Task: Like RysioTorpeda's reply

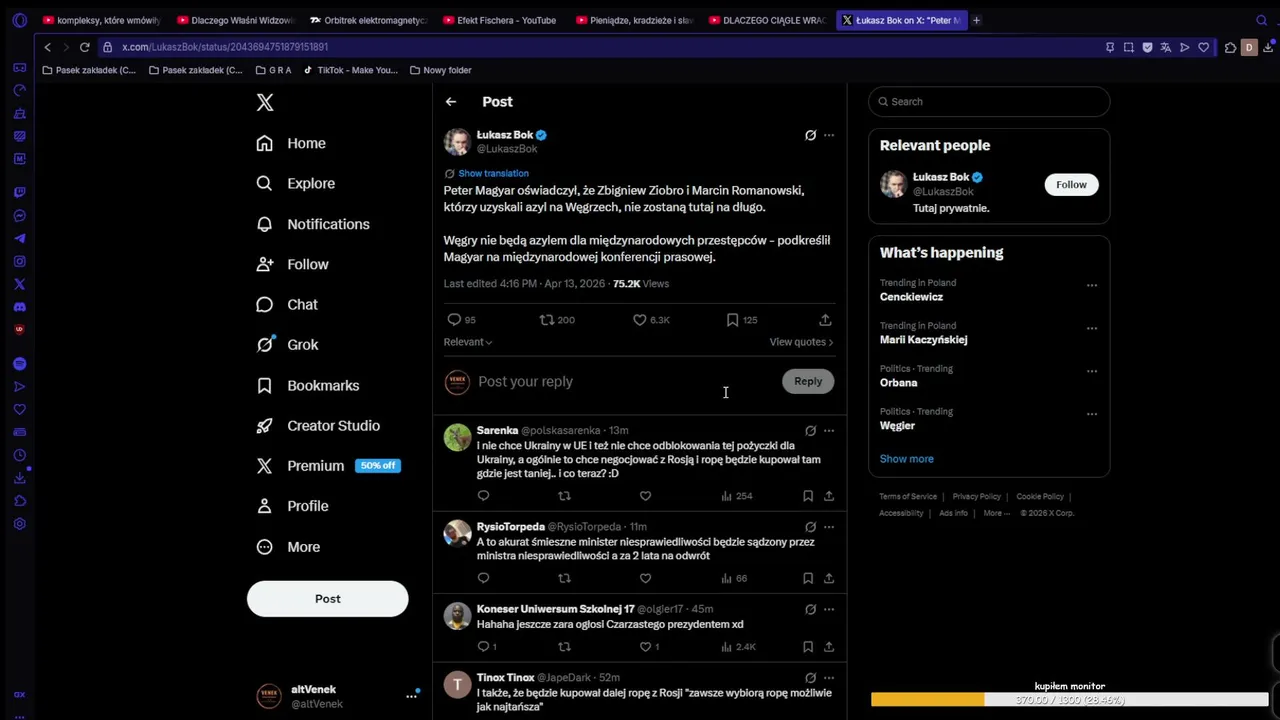Action: pos(645,578)
